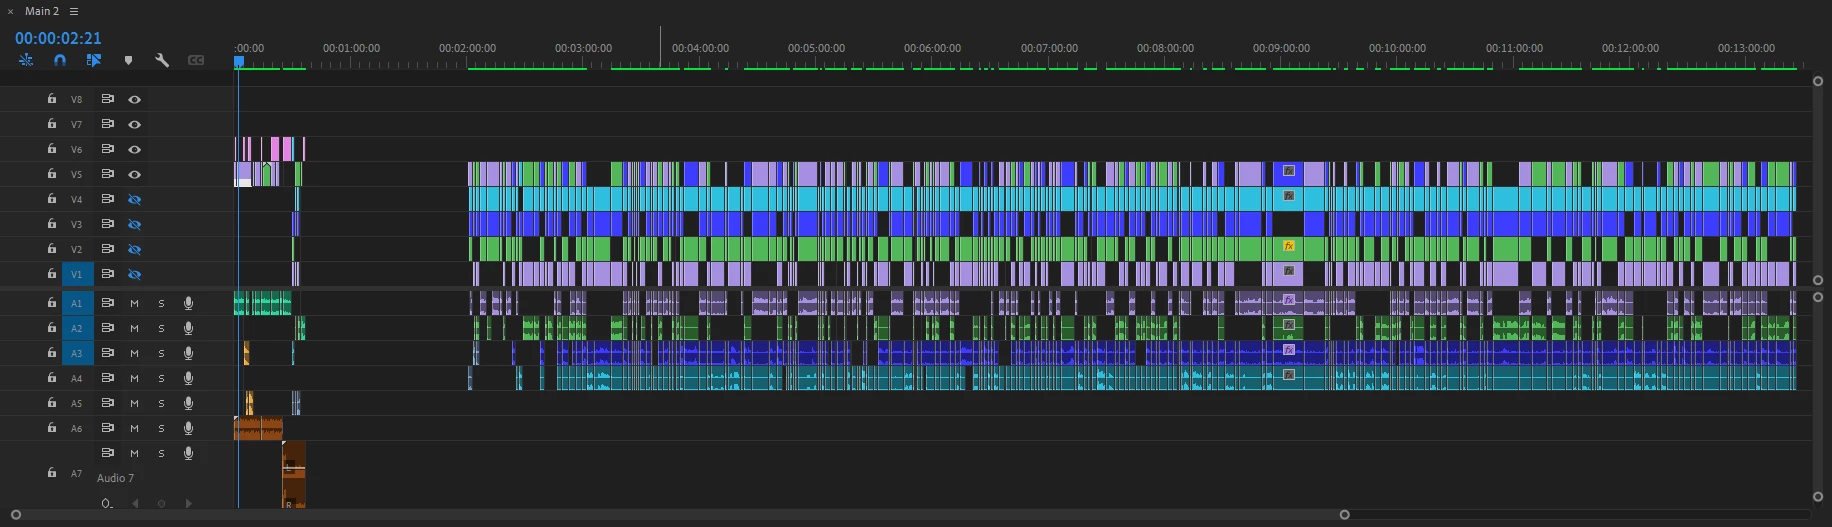Image resolution: width=1832 pixels, height=527 pixels.
Task: Target track A4 header label
Action: coord(77,378)
